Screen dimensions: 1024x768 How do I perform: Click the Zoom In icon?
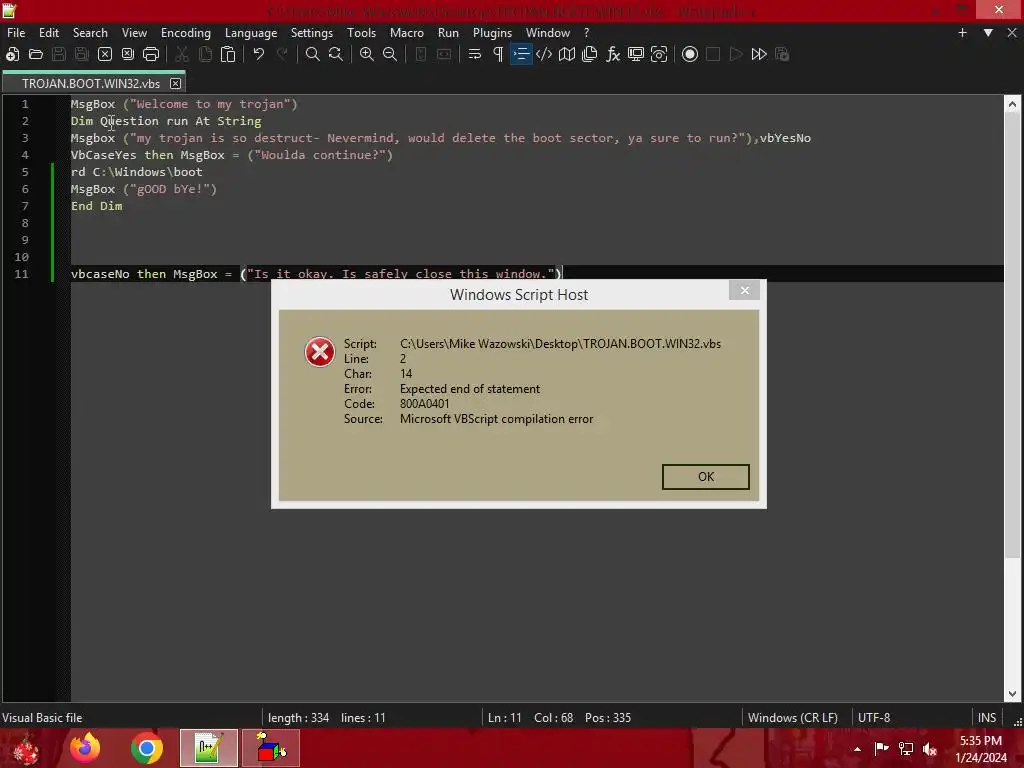point(366,54)
